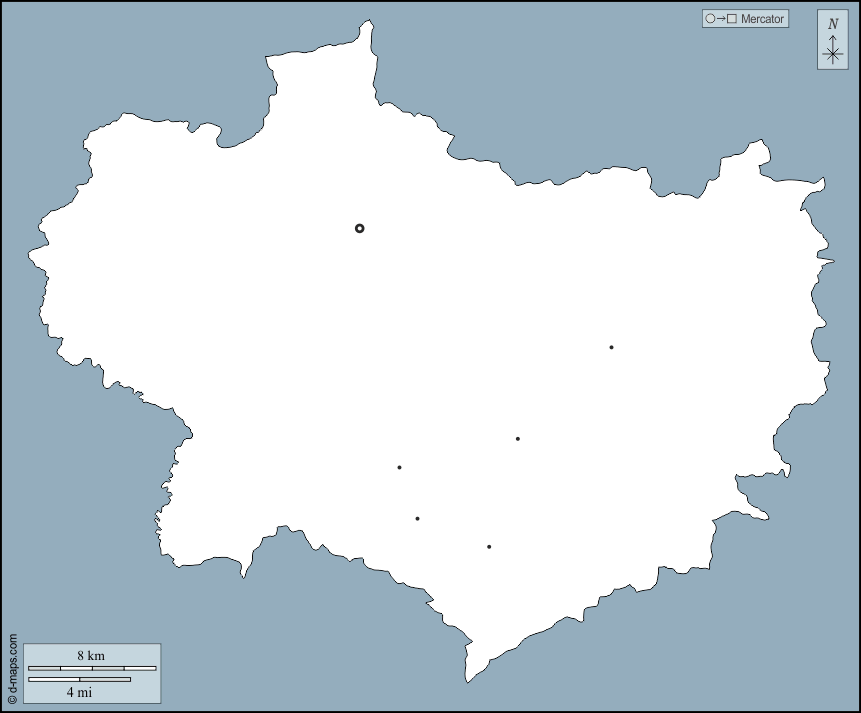
Task: Click the southernmost small city dot
Action: click(x=489, y=546)
